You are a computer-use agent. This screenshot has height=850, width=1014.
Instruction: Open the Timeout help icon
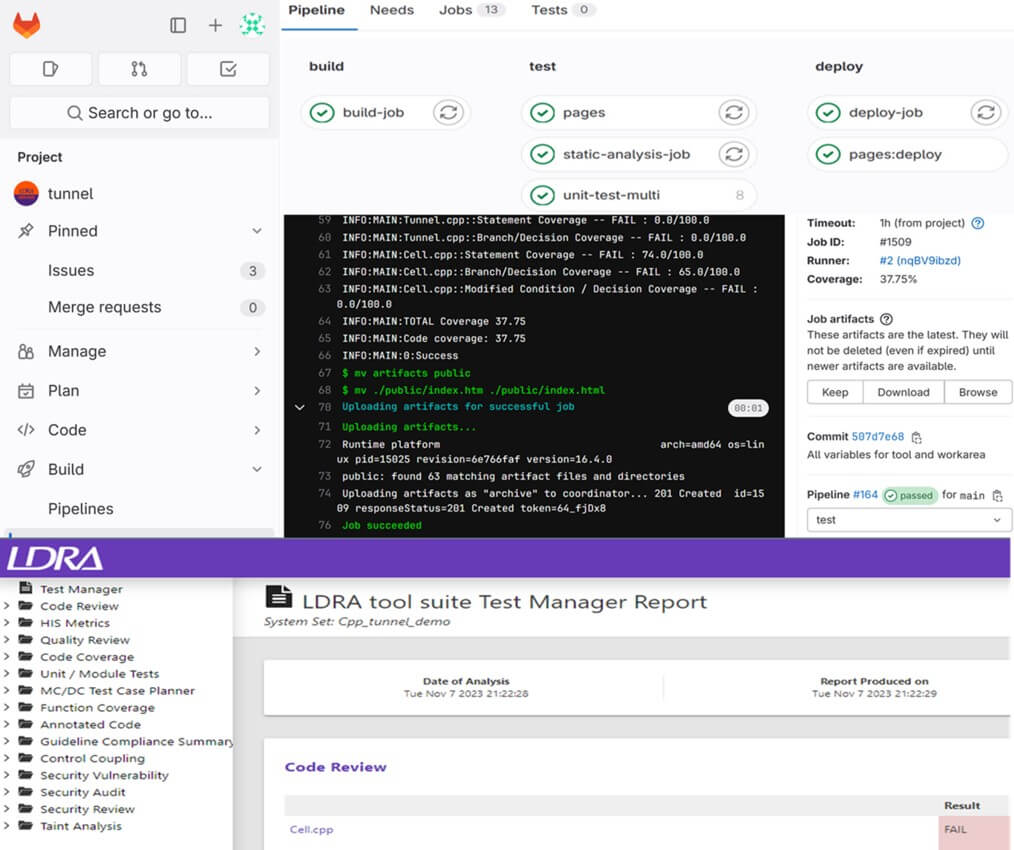(975, 222)
